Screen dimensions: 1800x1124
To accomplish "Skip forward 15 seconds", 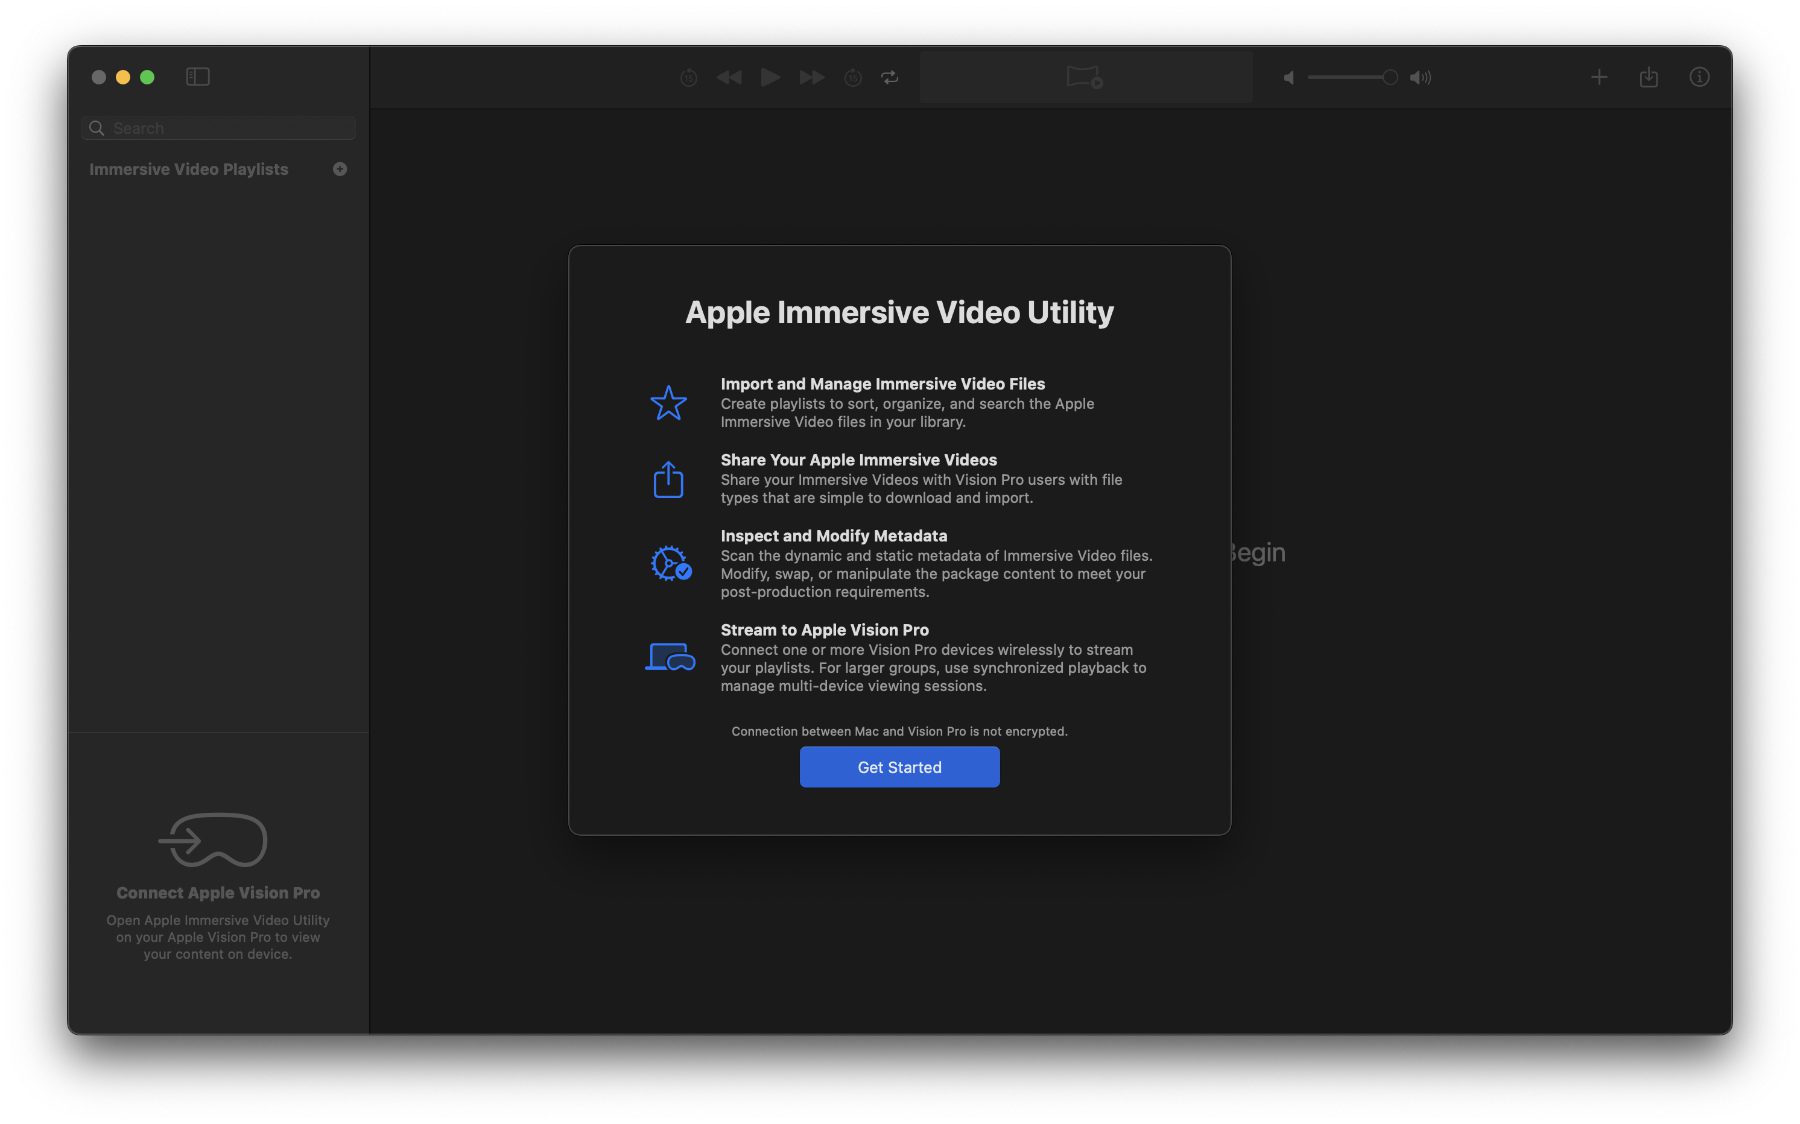I will click(x=853, y=77).
